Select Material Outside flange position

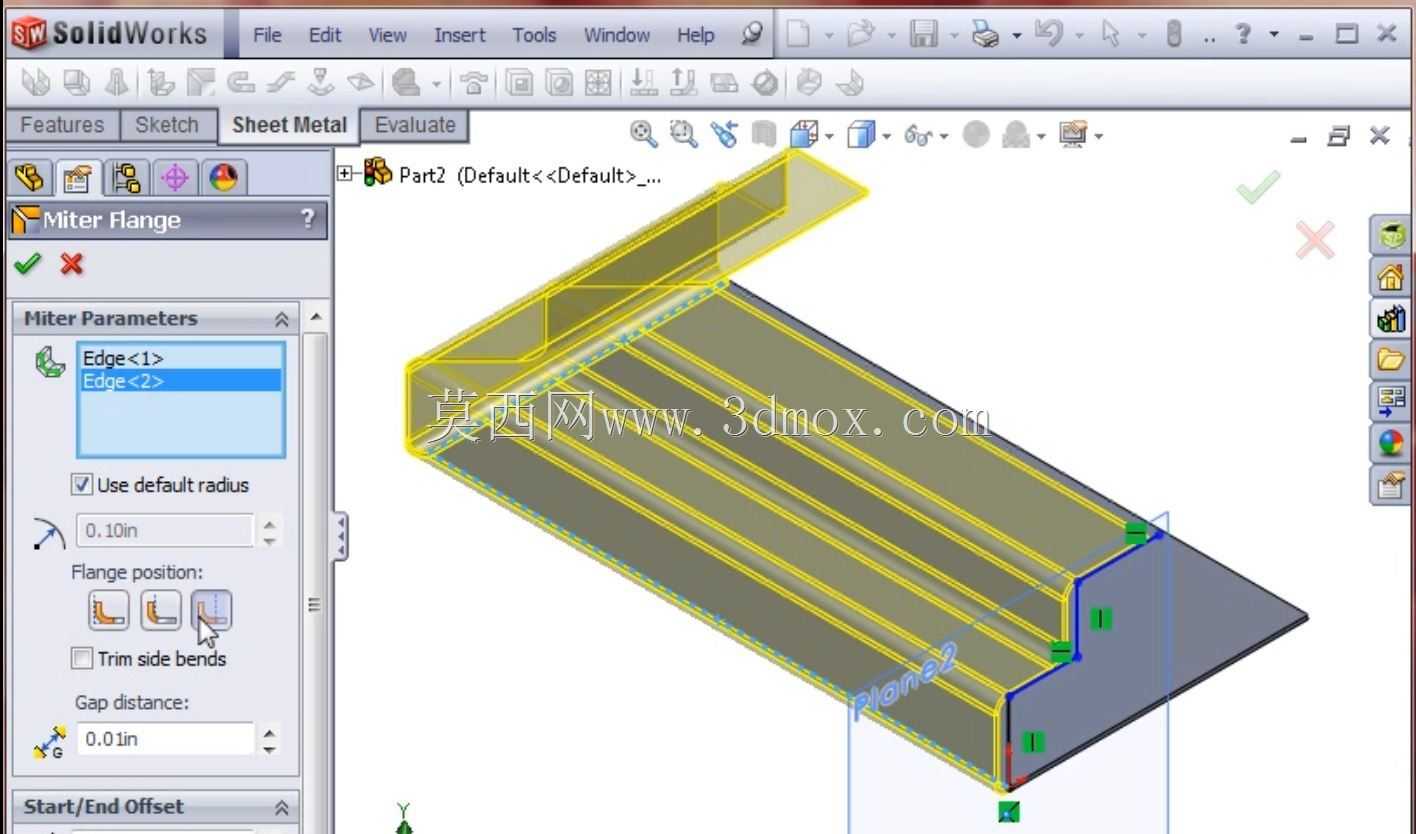click(x=161, y=611)
